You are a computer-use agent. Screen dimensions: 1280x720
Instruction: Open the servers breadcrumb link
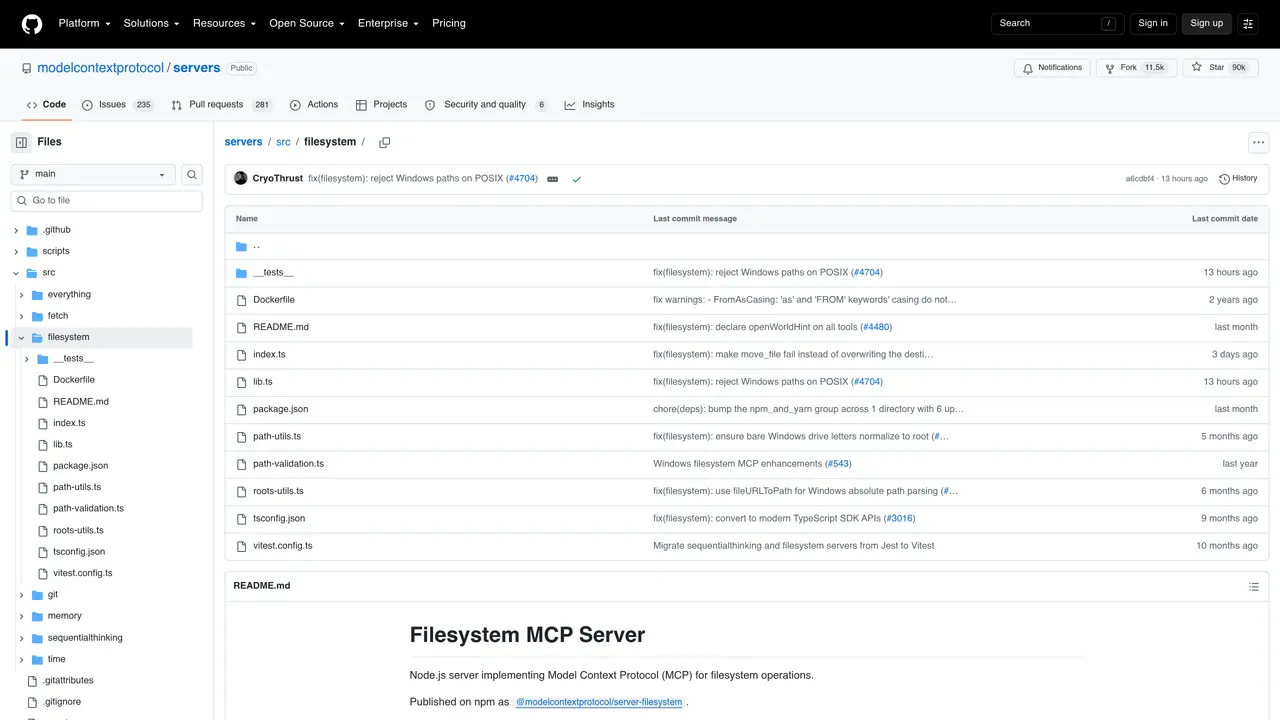(x=243, y=142)
